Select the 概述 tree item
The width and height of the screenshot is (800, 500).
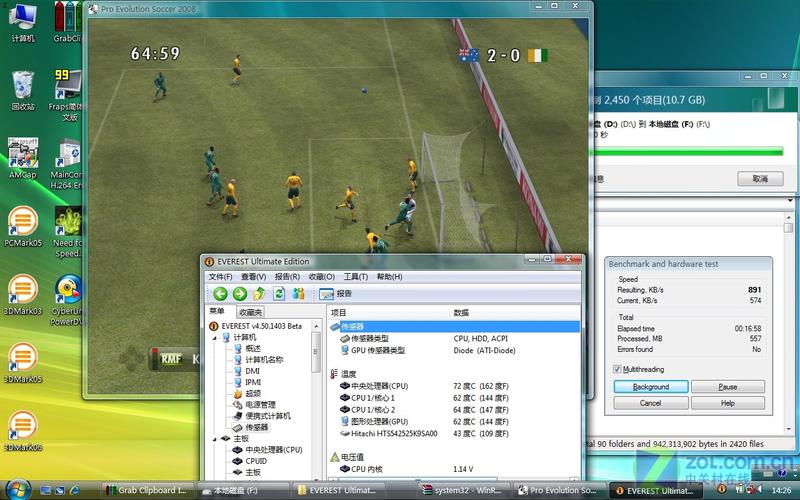(x=253, y=348)
